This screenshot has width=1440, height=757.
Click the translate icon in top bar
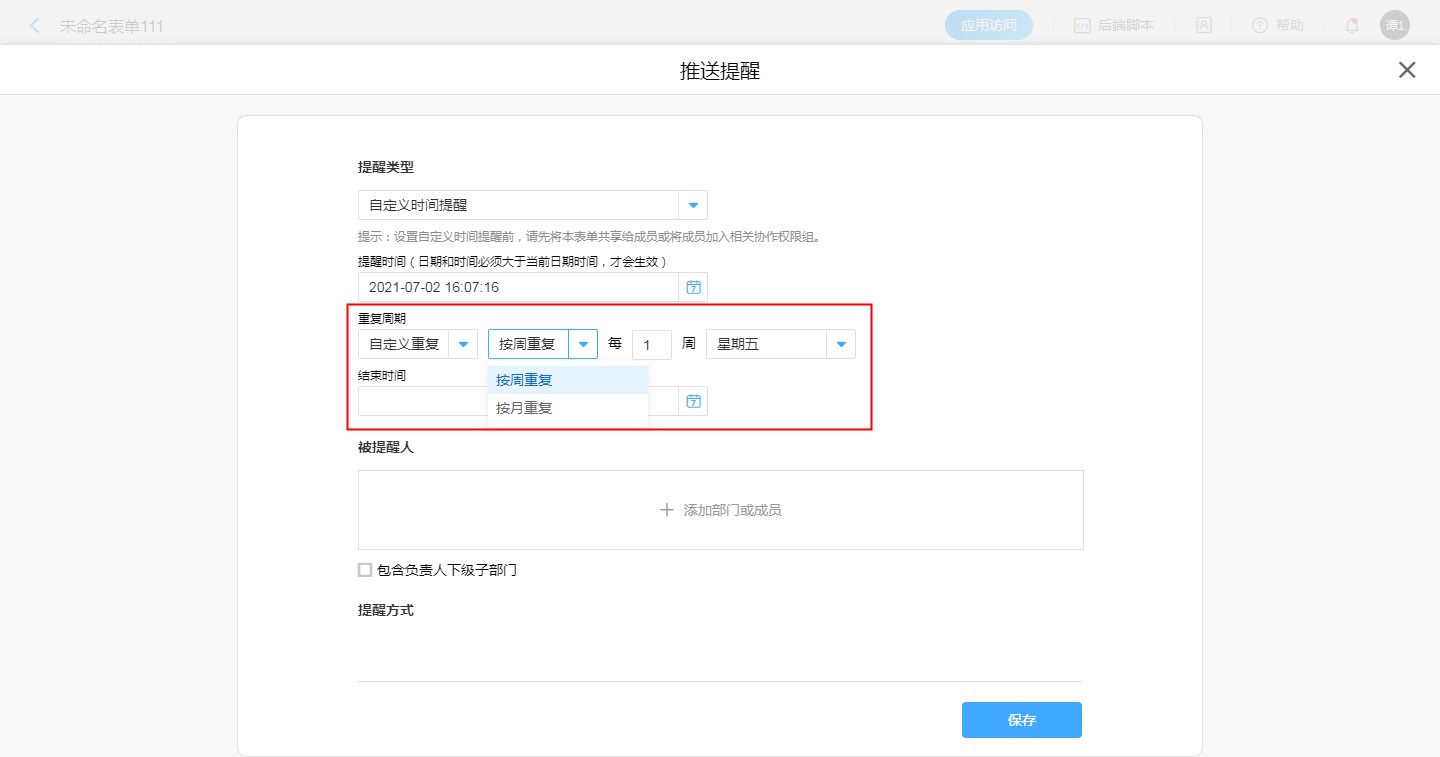click(1204, 26)
